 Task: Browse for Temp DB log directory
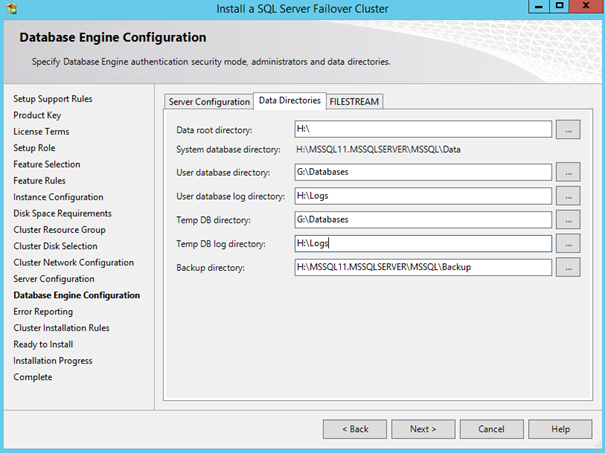(568, 243)
